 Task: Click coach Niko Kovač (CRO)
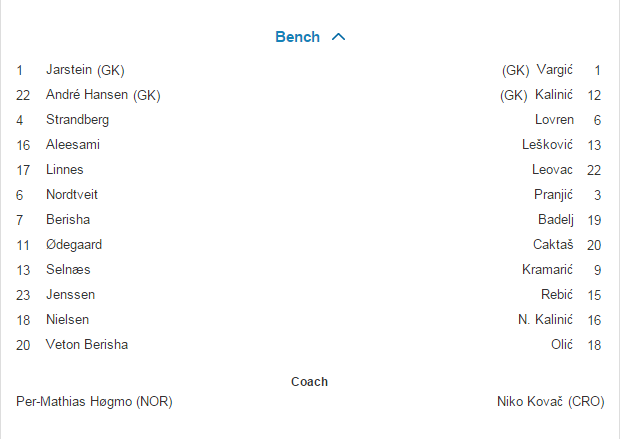(x=550, y=402)
